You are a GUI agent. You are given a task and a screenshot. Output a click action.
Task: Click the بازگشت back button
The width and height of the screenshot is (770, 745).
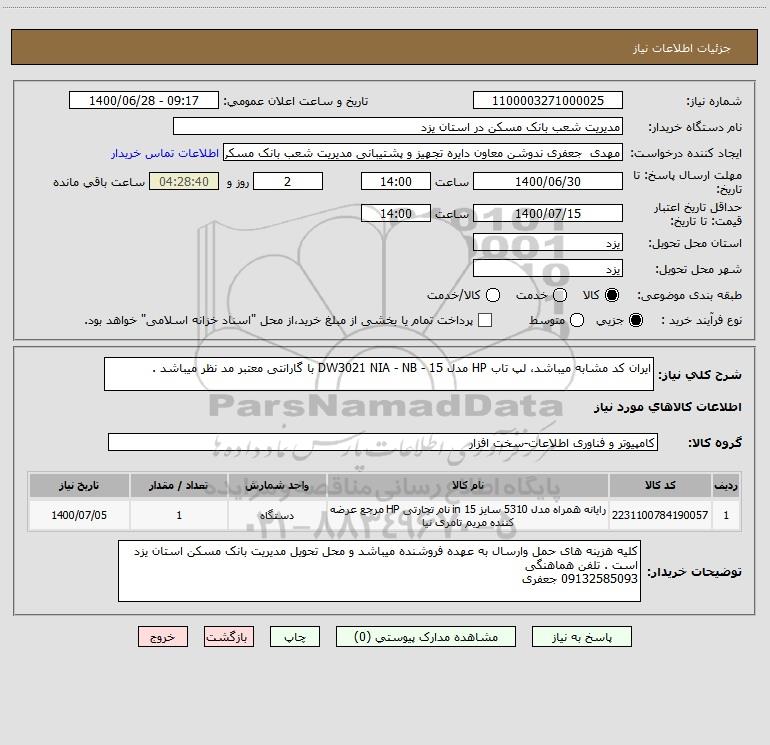(x=229, y=637)
